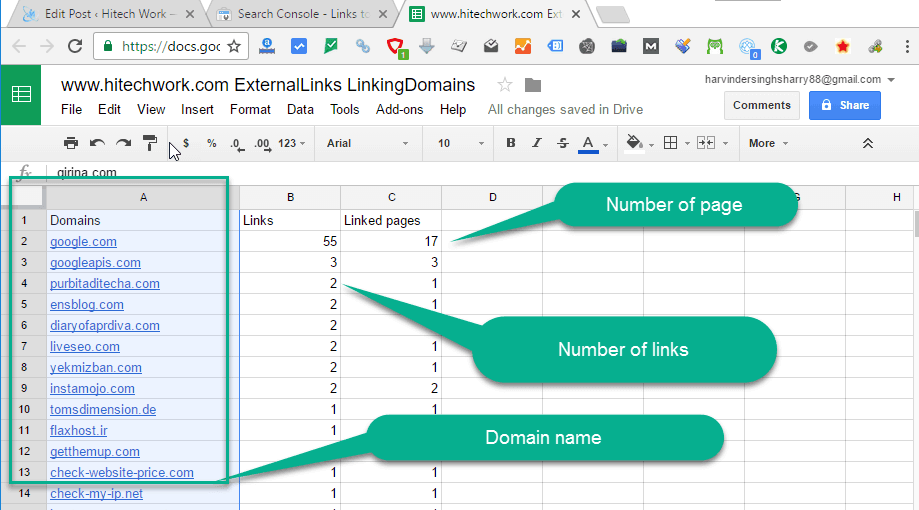Click the vertical scrollbar
The image size is (919, 510).
click(x=915, y=223)
